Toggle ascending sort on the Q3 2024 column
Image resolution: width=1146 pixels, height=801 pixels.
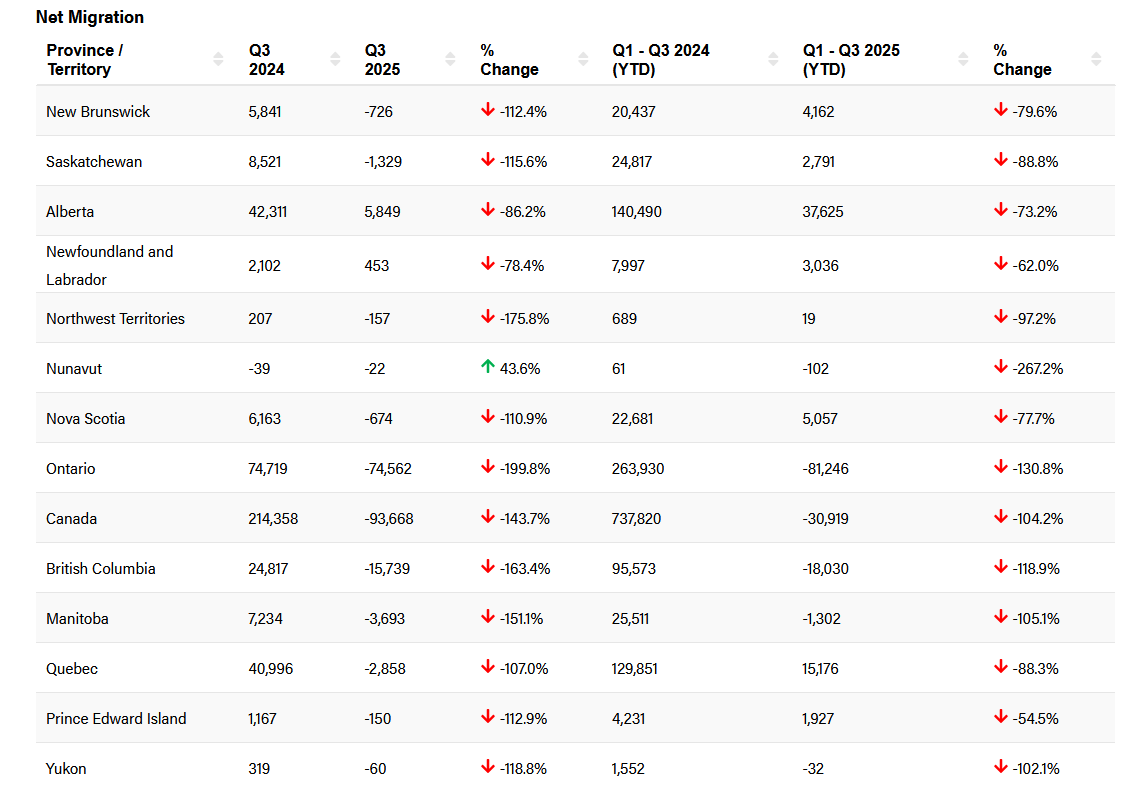pyautogui.click(x=335, y=59)
